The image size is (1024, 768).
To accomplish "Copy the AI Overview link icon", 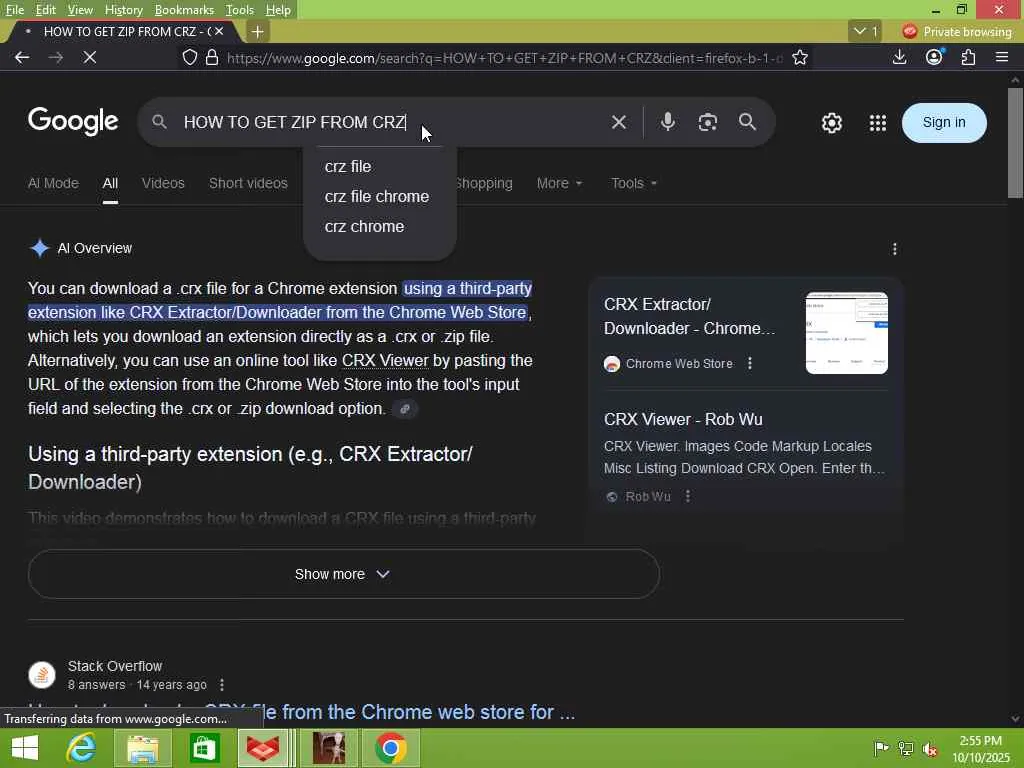I will (405, 409).
